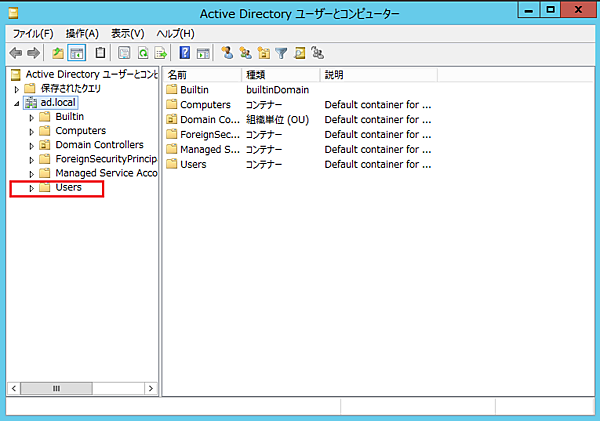This screenshot has width=600, height=421.
Task: Select the tree root Active Directory node
Action: [91, 74]
